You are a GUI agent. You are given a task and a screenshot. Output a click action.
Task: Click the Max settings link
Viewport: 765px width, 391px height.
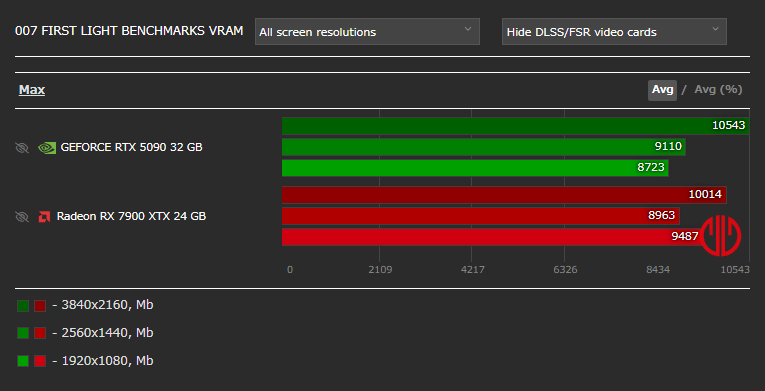(32, 90)
